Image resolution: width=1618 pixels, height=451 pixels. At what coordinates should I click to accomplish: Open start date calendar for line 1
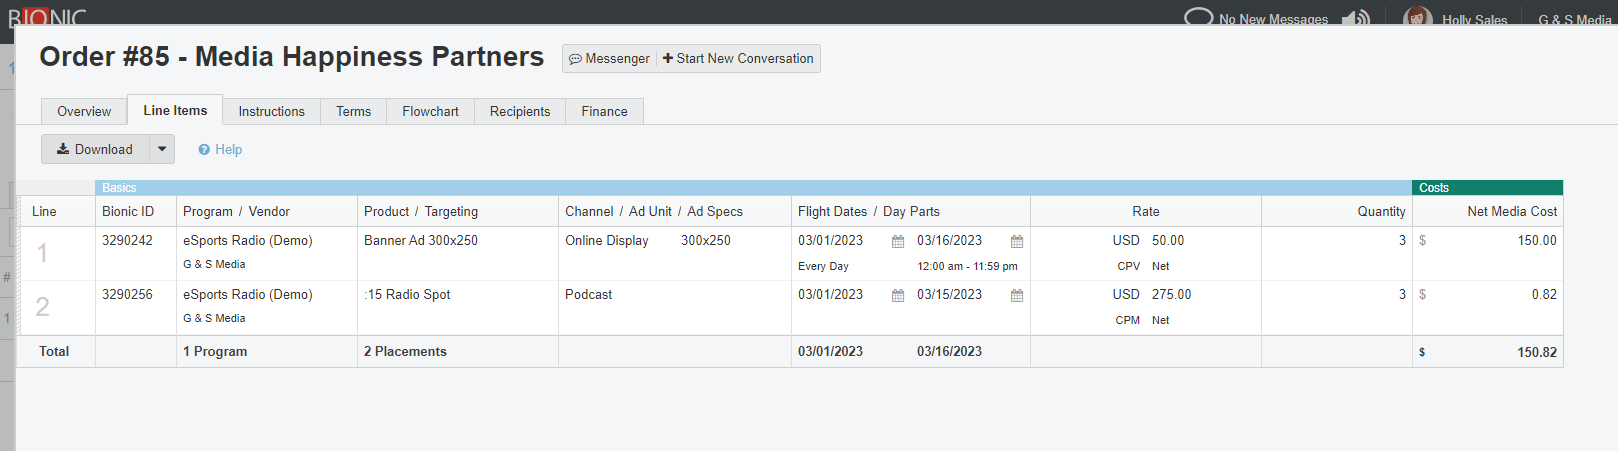[x=898, y=242]
